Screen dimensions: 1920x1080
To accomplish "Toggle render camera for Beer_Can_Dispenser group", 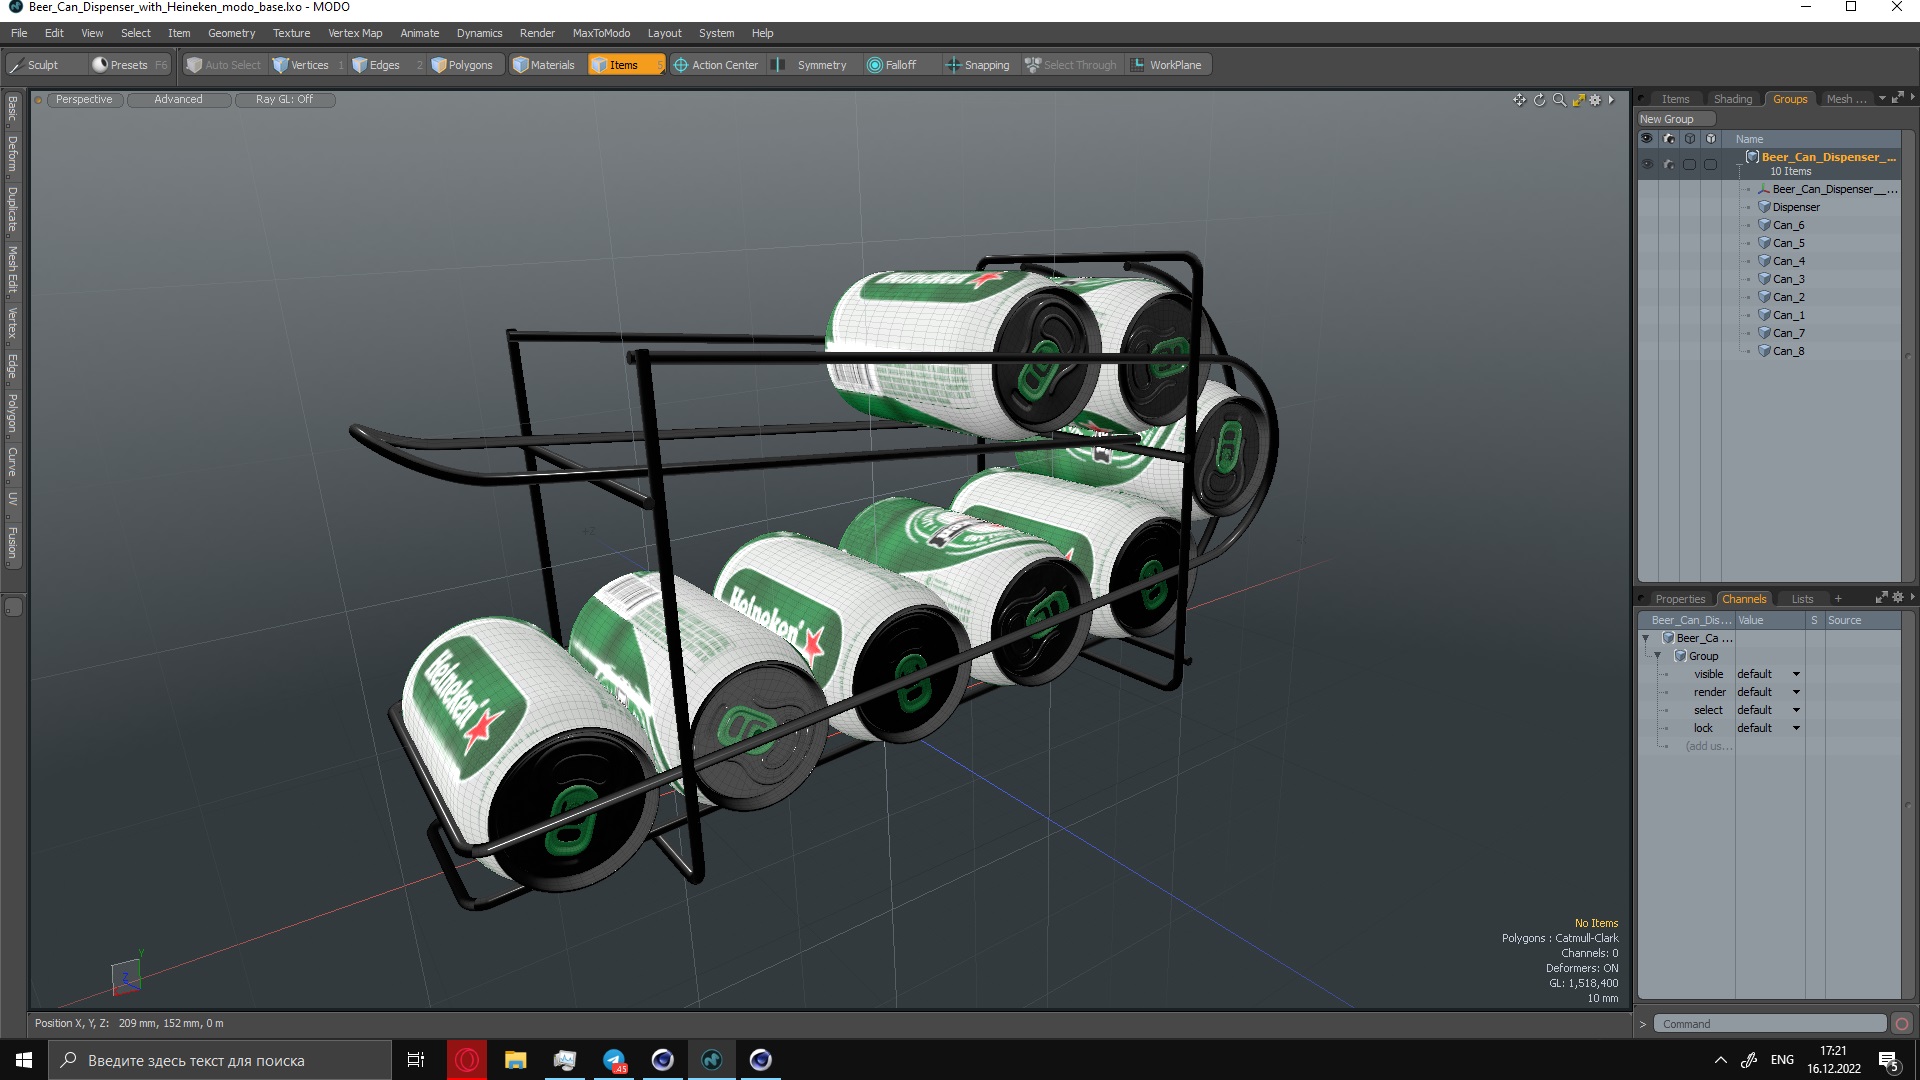I will point(1669,164).
